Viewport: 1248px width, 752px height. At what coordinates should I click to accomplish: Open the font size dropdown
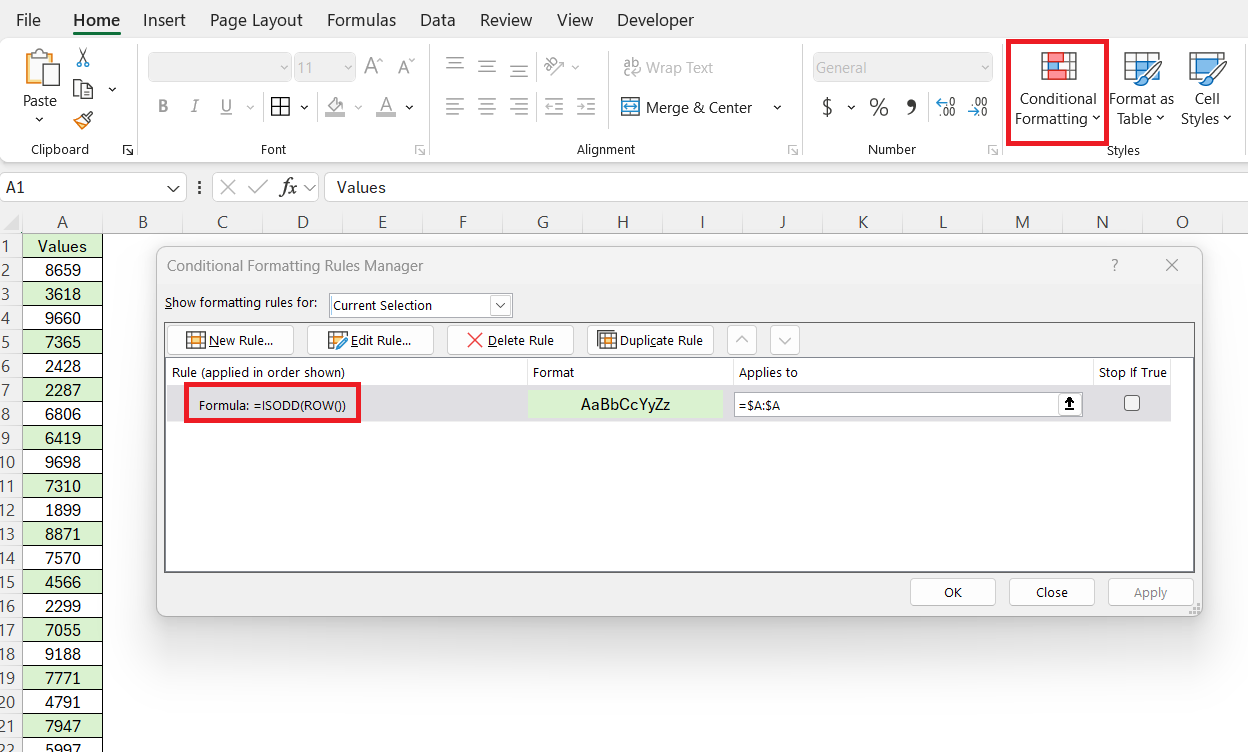point(348,68)
